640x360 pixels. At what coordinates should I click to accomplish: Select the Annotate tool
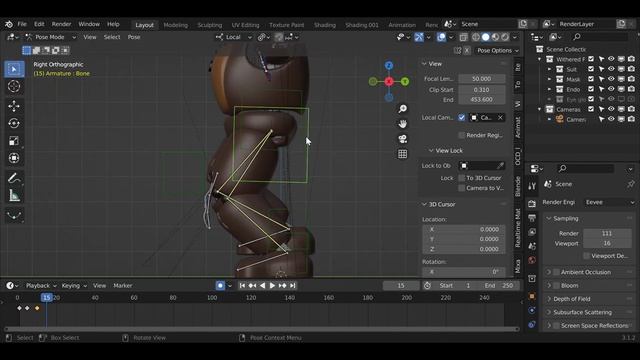tap(14, 178)
